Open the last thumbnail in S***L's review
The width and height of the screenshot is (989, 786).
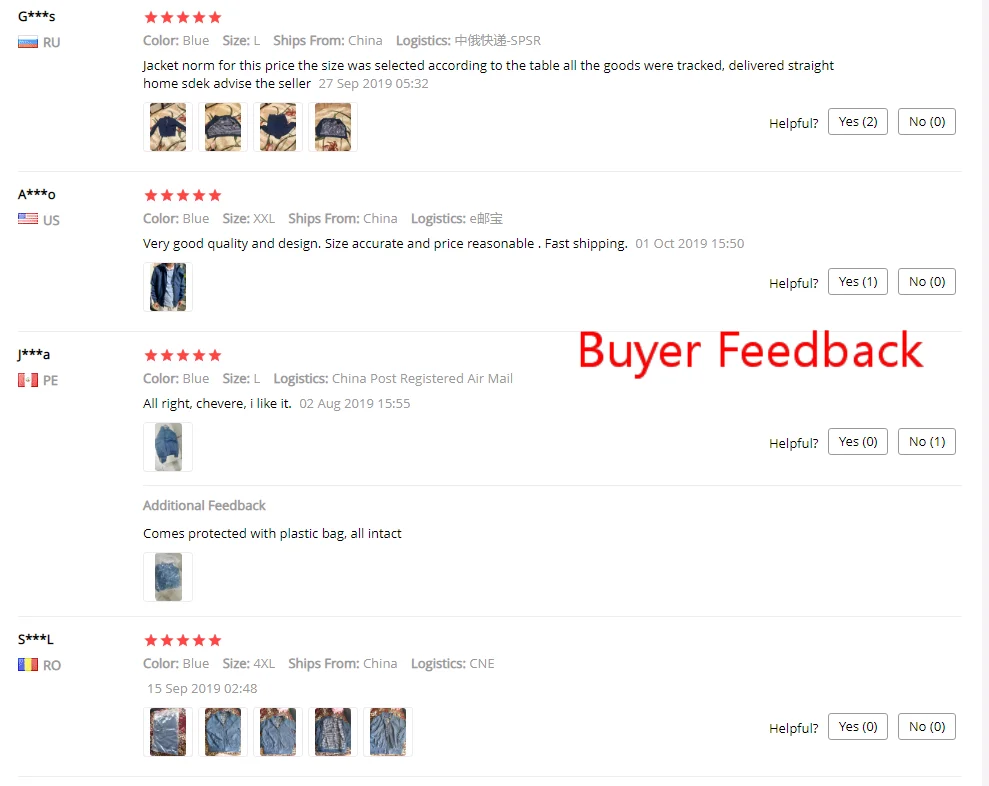coord(388,732)
